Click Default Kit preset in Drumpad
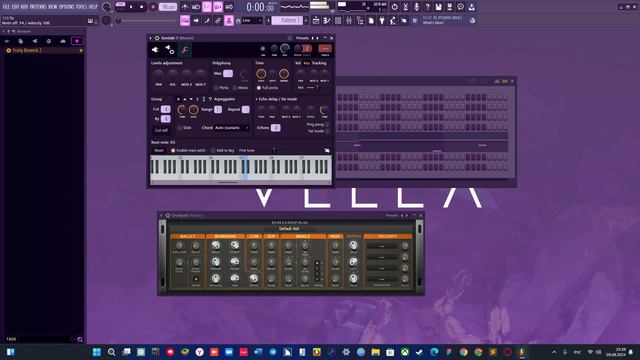The height and width of the screenshot is (360, 640). [x=289, y=229]
